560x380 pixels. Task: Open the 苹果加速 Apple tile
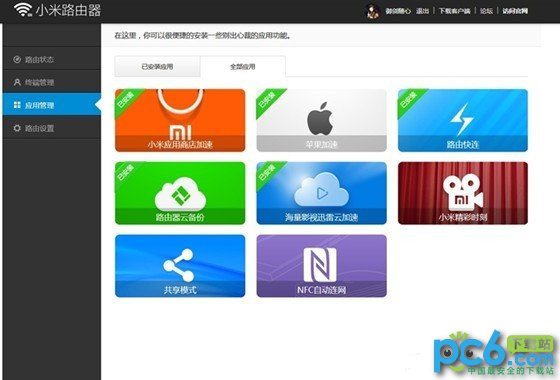[321, 120]
